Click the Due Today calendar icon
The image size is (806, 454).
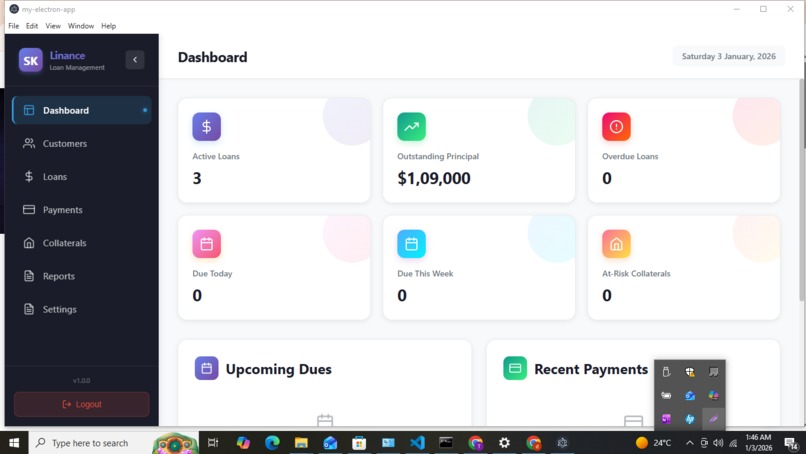pos(207,244)
